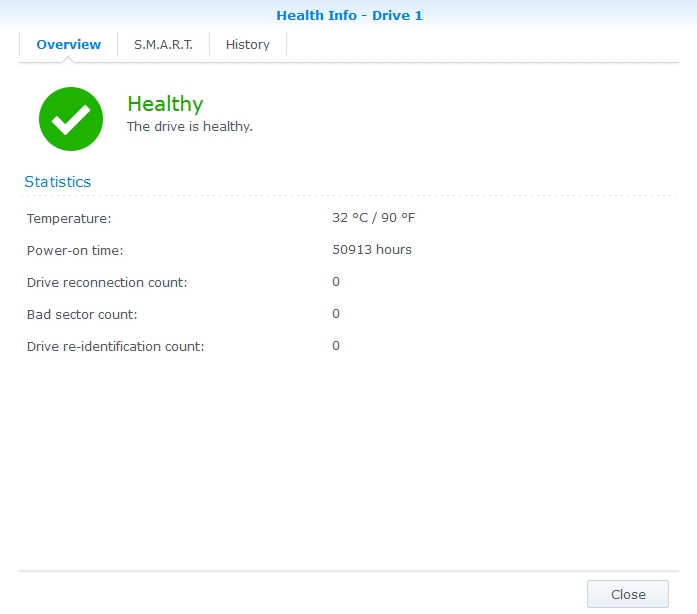
Task: Click the Bad sector count label
Action: pos(82,314)
